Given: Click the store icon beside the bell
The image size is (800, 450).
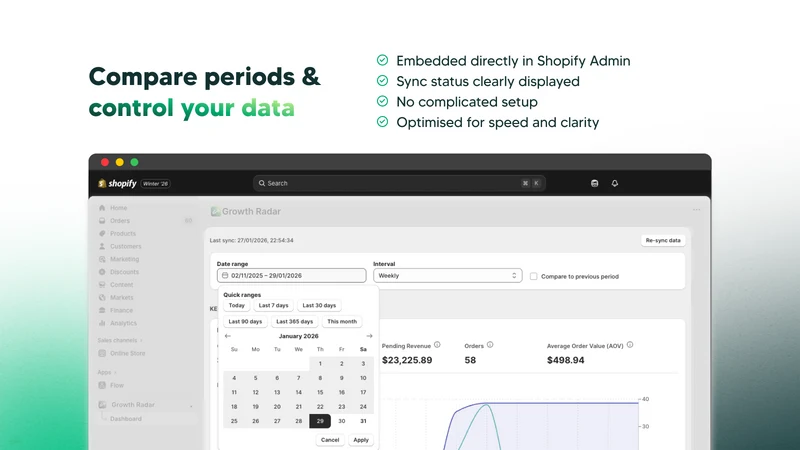Looking at the screenshot, I should [x=594, y=183].
